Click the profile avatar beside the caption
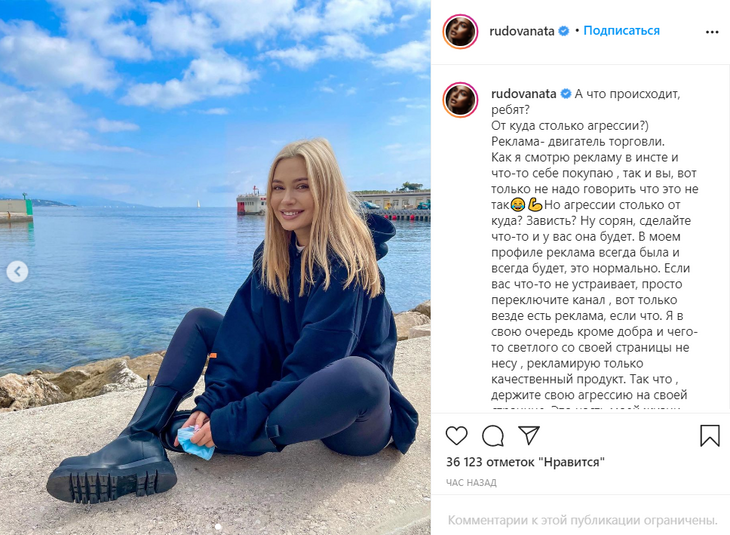Screen dimensions: 730x535 pos(460,100)
